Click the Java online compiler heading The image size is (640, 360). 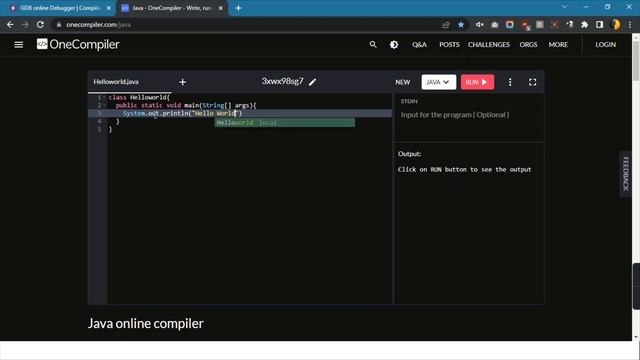click(145, 323)
